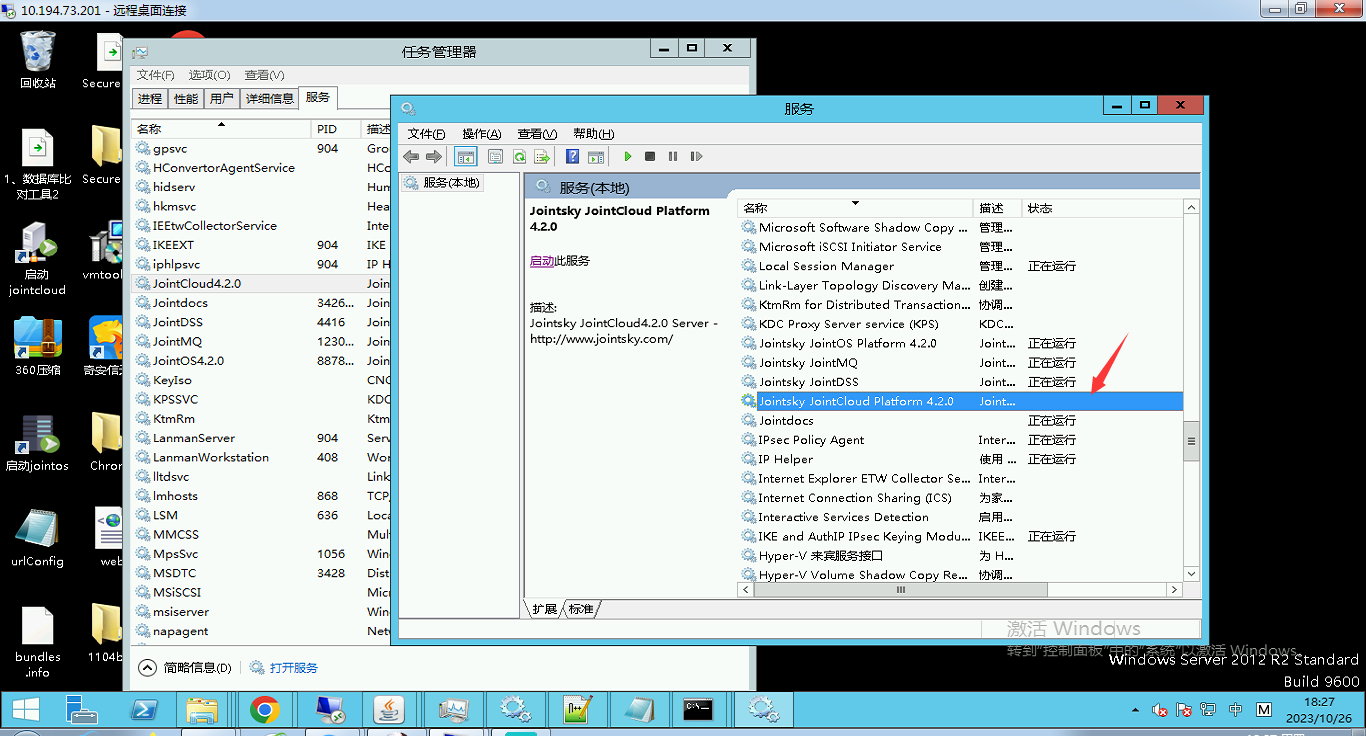Sort Task Manager services by PID column
The width and height of the screenshot is (1366, 736).
[x=337, y=129]
